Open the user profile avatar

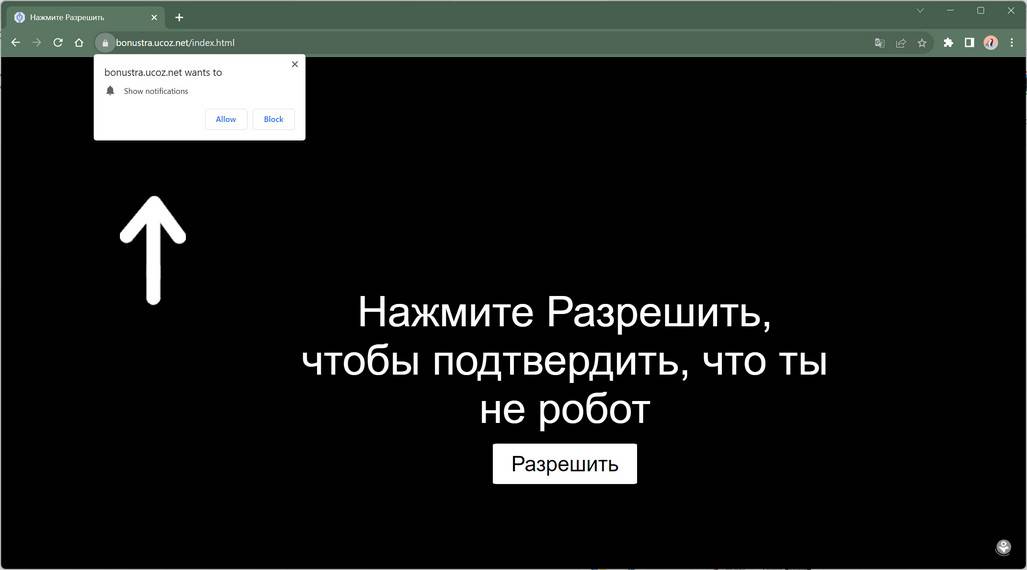(x=990, y=43)
